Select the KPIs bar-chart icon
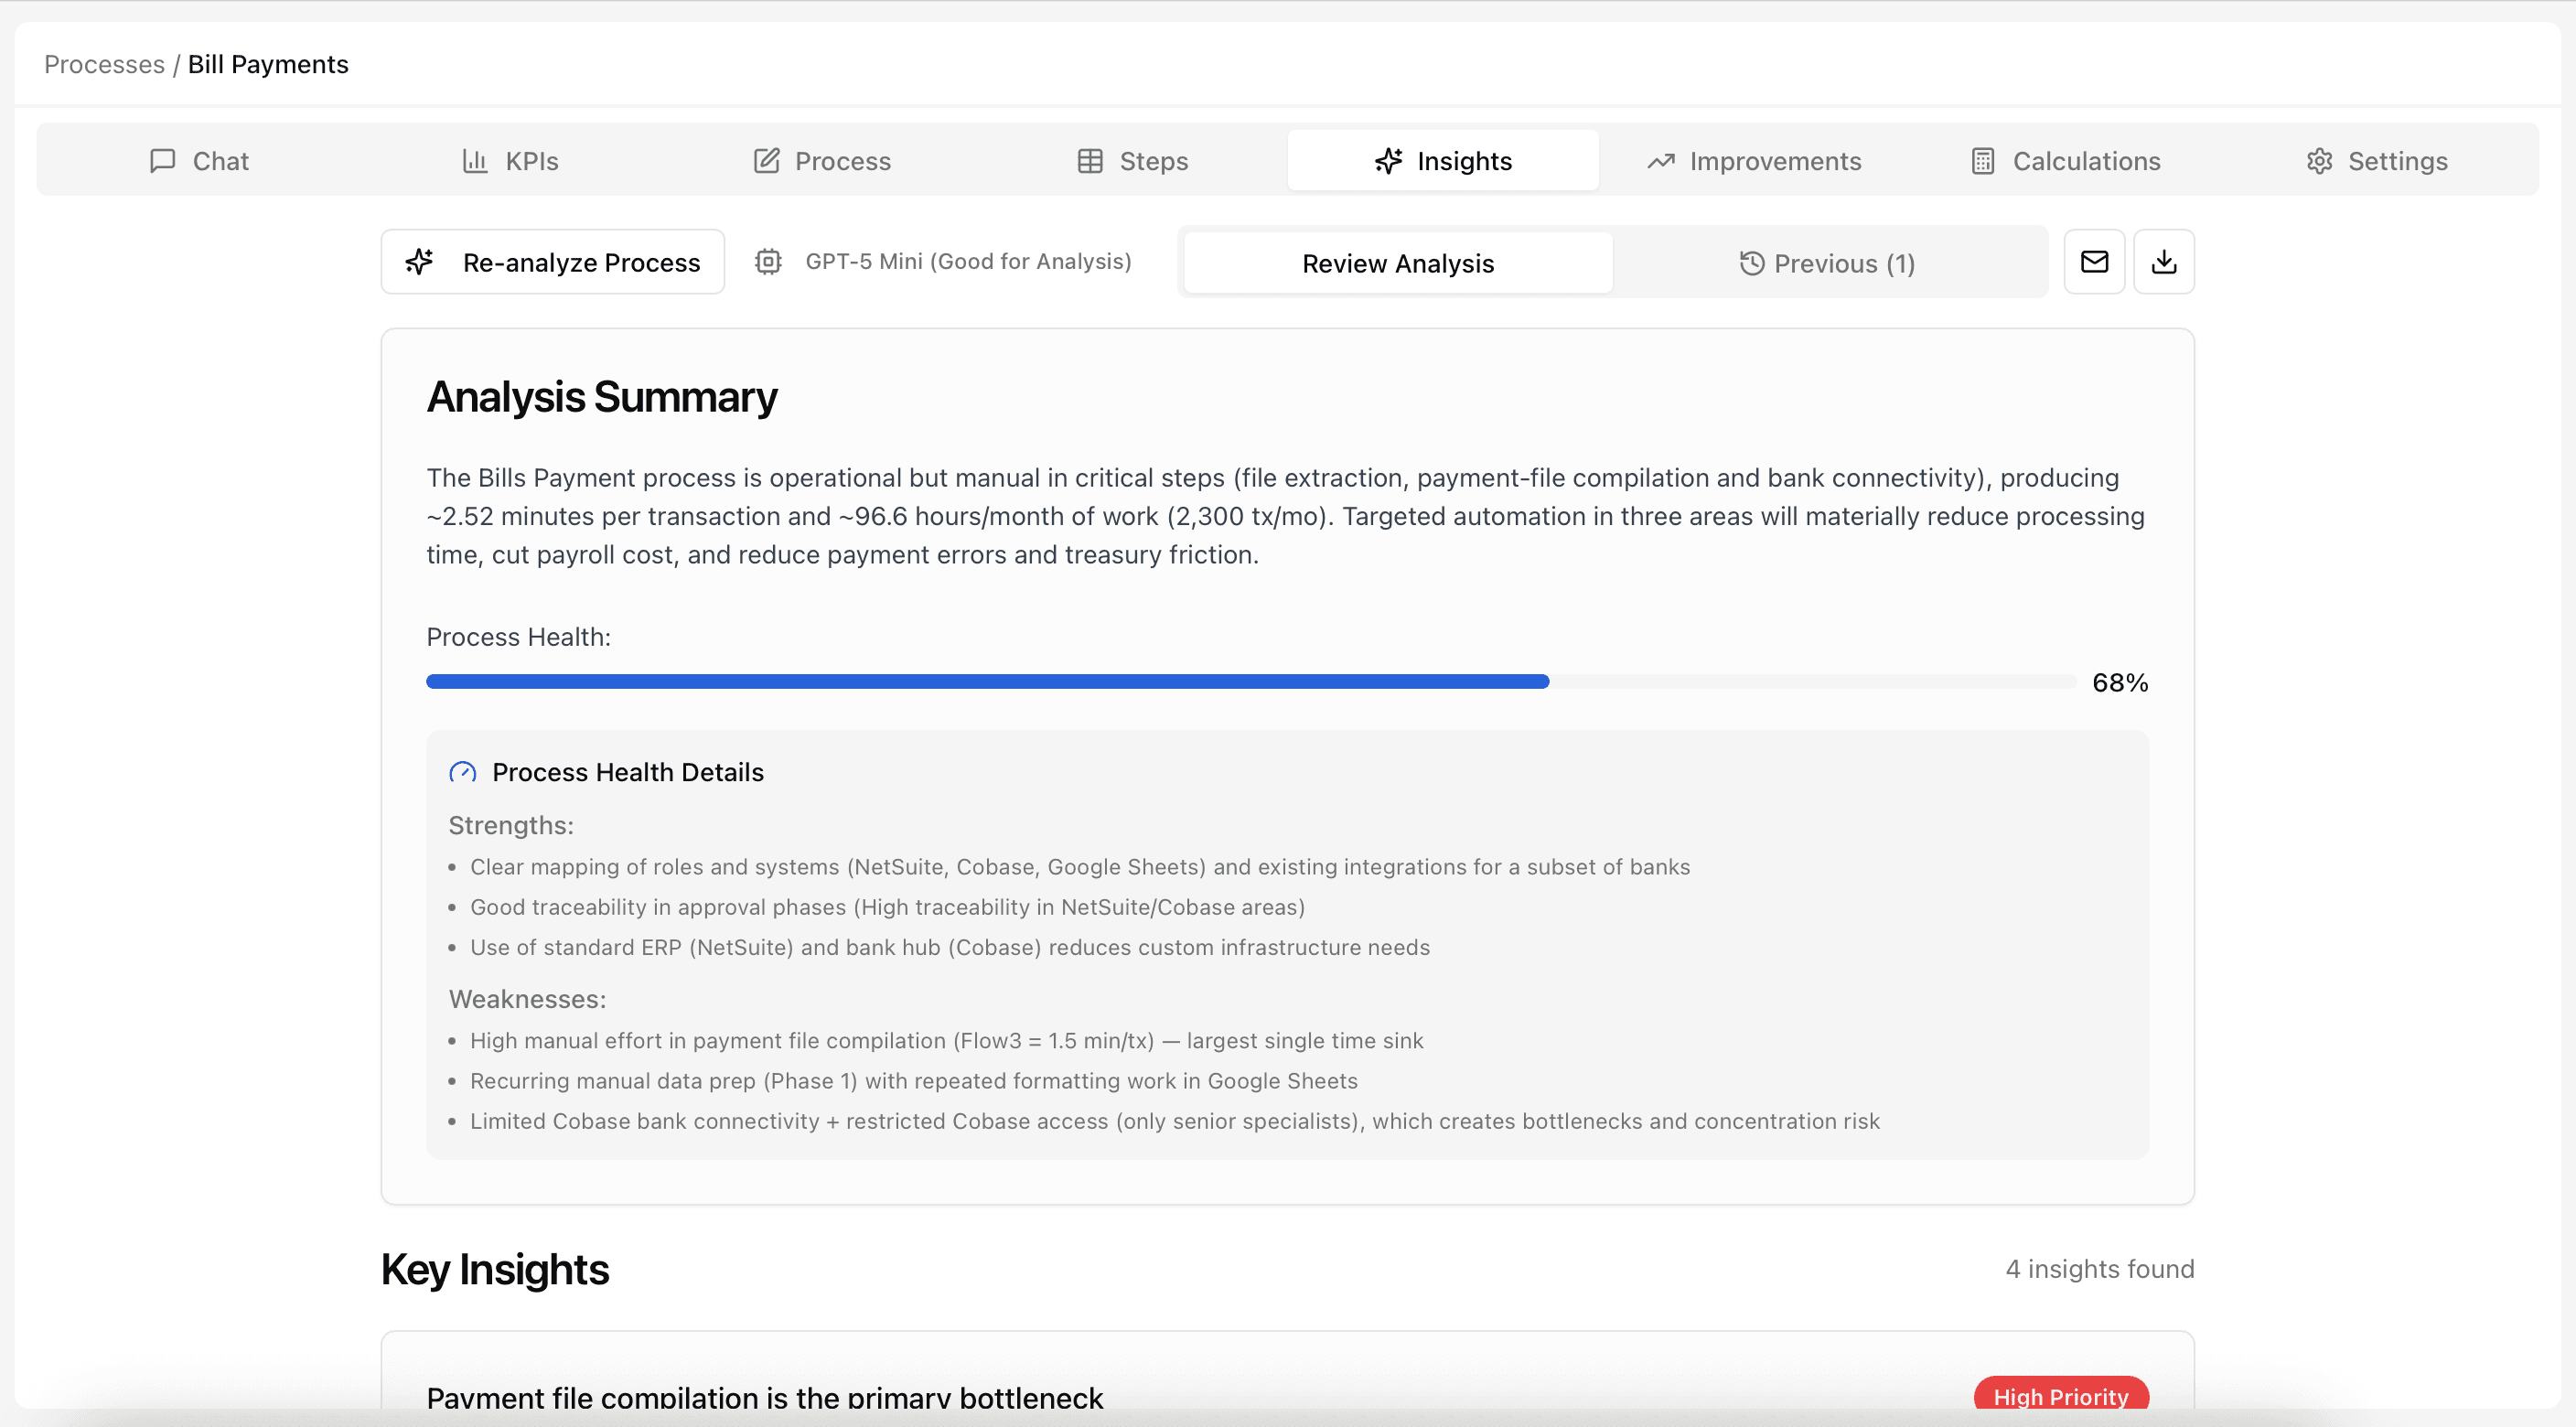2576x1427 pixels. [x=477, y=160]
